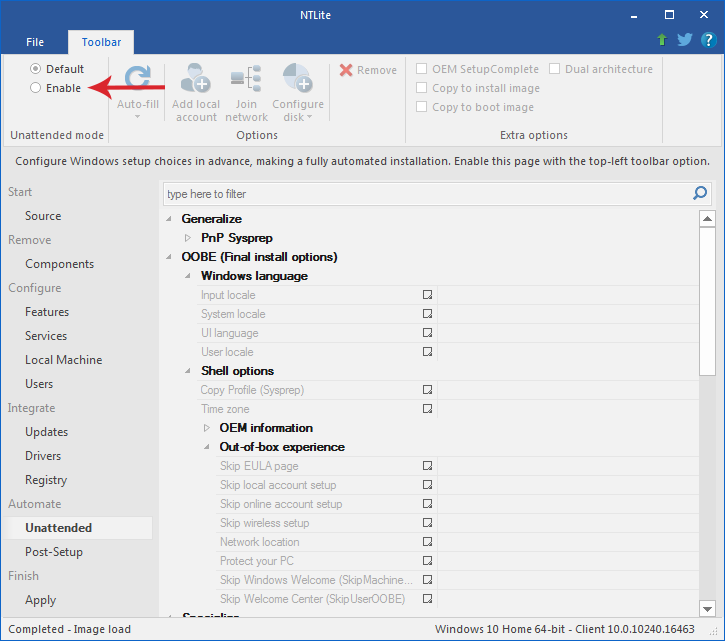Check the Dual architecture checkbox
Viewport: 725px width, 641px height.
pyautogui.click(x=554, y=69)
